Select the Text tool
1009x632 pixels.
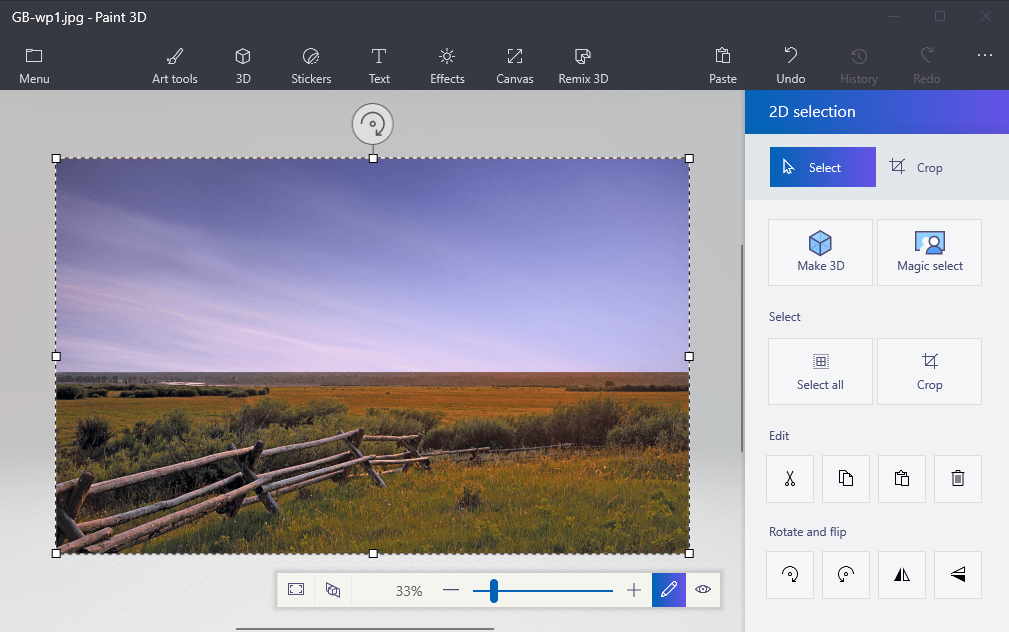click(x=379, y=66)
